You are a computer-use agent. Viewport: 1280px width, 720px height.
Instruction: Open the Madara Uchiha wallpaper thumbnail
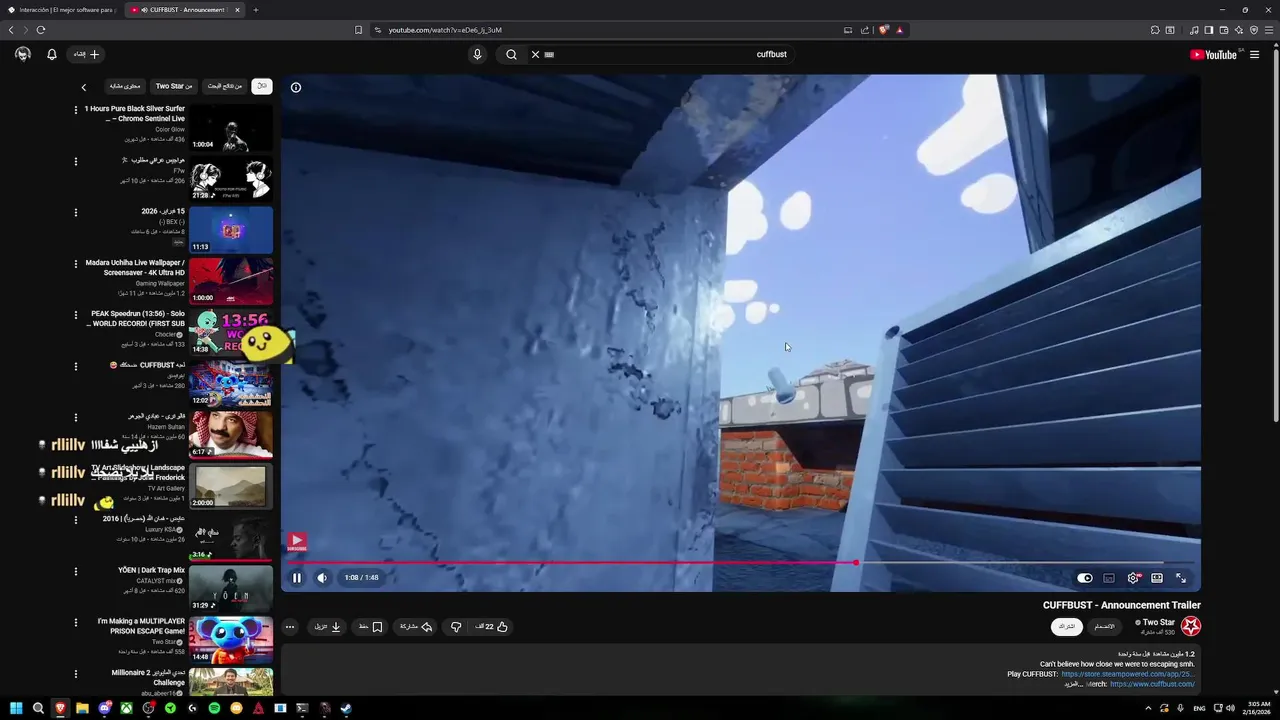pyautogui.click(x=231, y=281)
